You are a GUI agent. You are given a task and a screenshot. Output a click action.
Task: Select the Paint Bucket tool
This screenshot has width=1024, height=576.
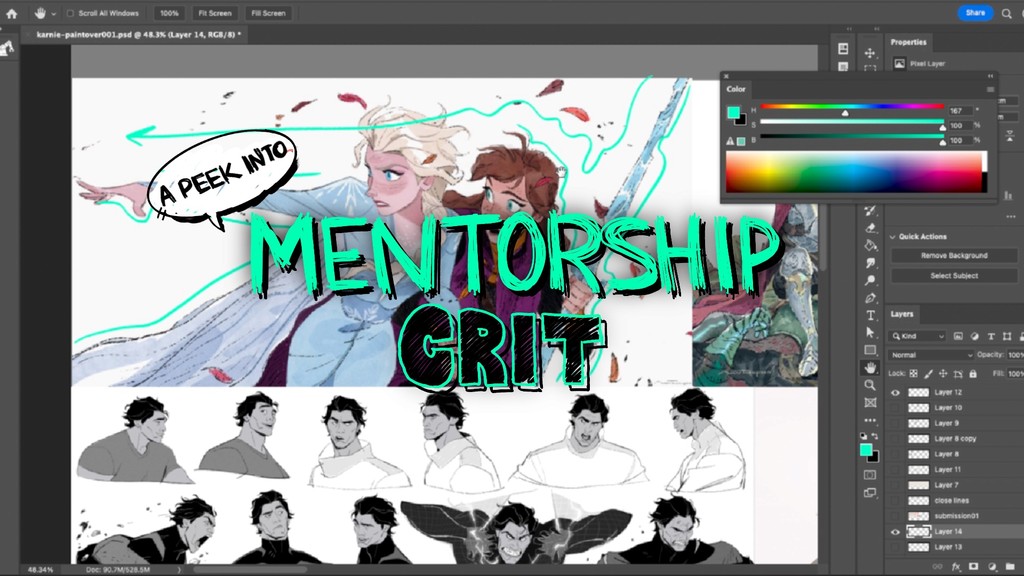(870, 246)
